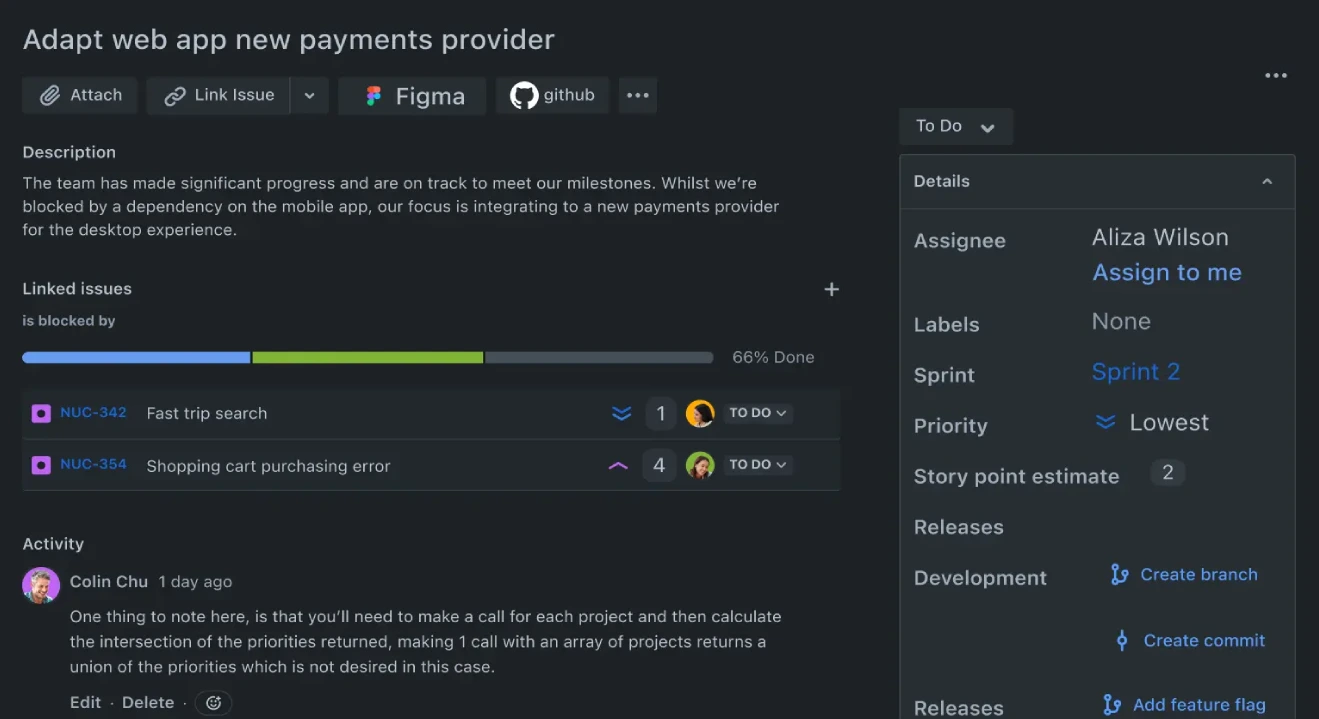Viewport: 1319px width, 719px height.
Task: Expand the Link Issue dropdown chevron
Action: pyautogui.click(x=310, y=95)
